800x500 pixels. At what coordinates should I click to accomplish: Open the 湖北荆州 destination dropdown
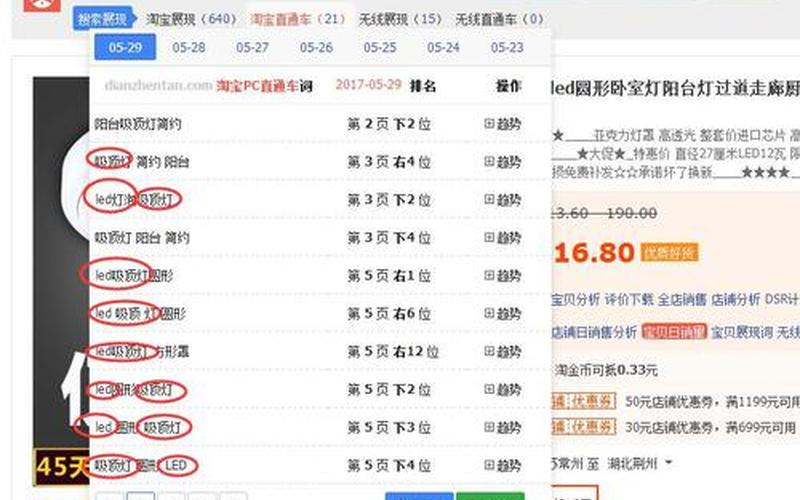[x=640, y=464]
